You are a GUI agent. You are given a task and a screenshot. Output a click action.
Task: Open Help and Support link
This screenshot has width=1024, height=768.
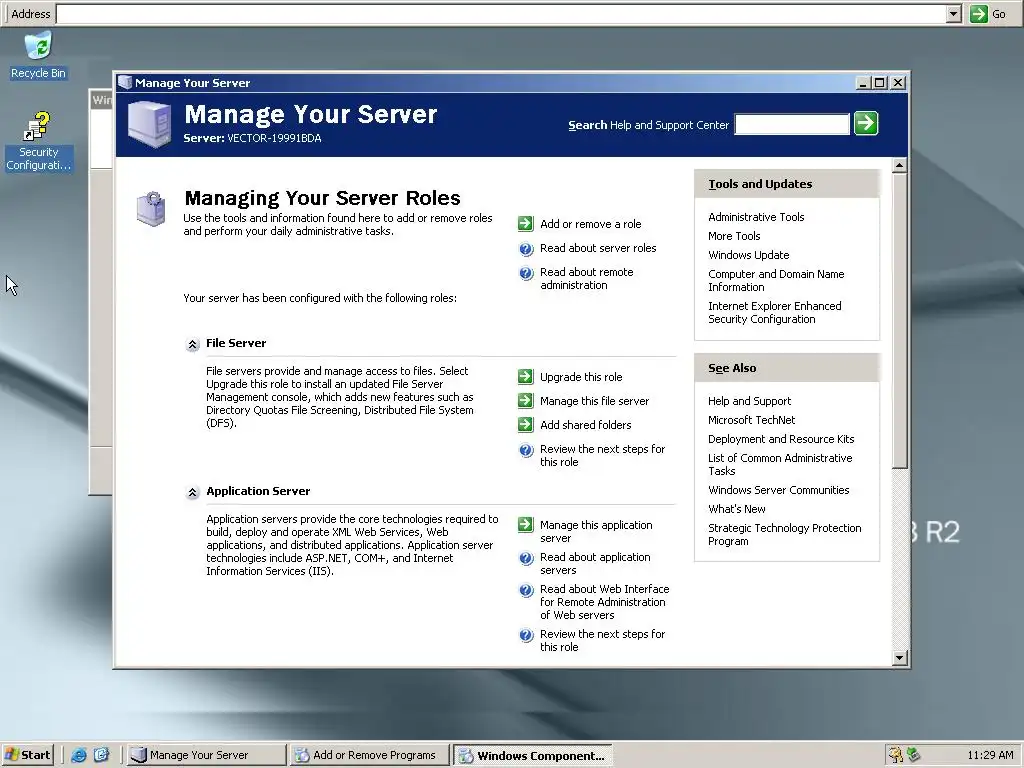[x=749, y=401]
